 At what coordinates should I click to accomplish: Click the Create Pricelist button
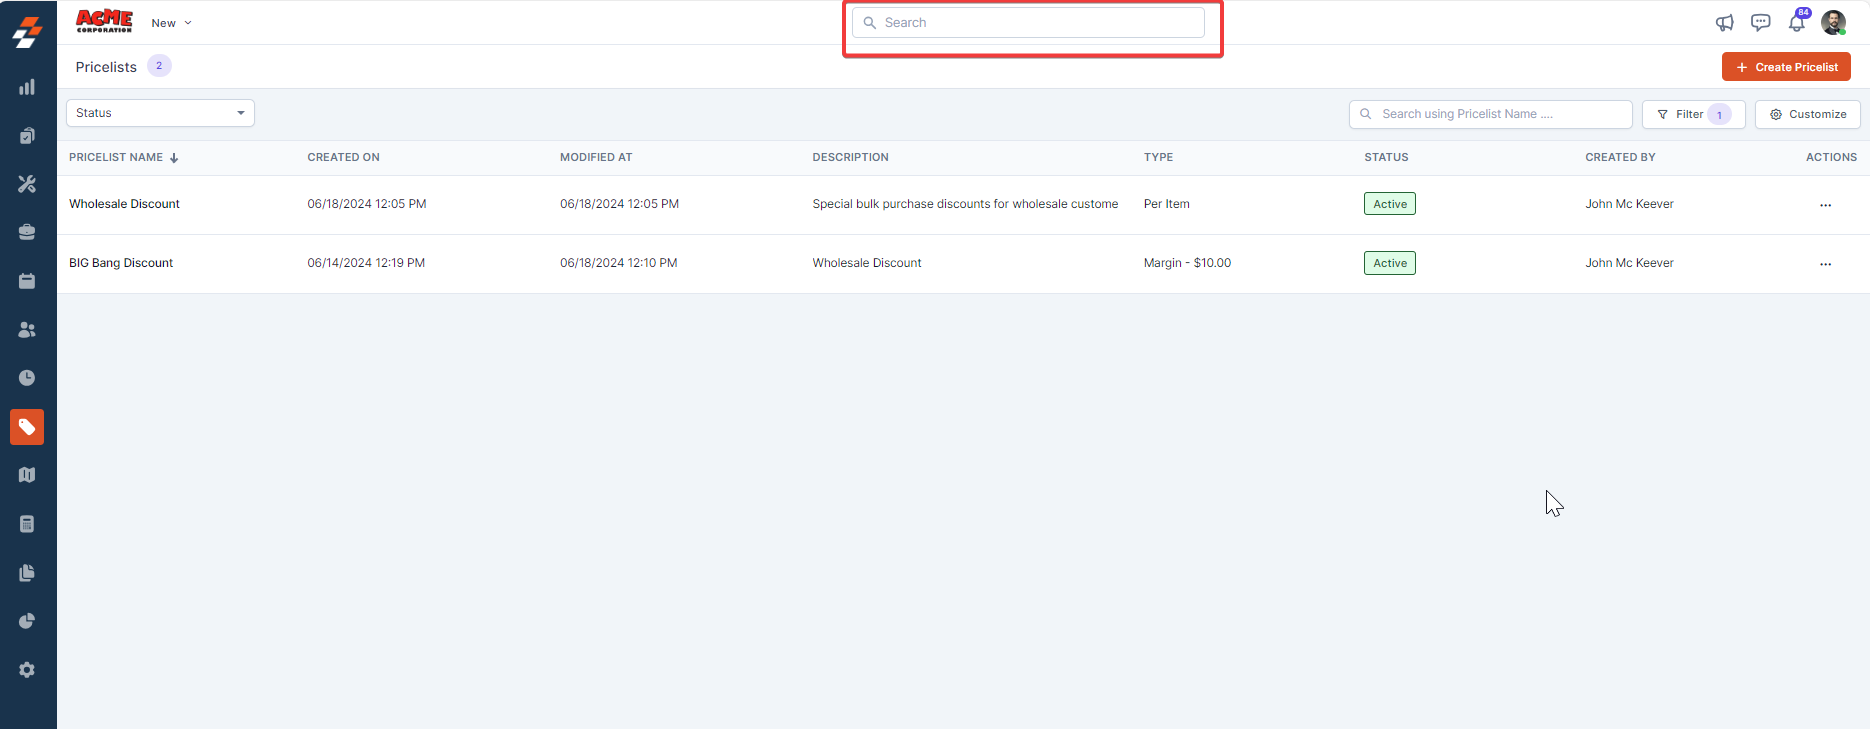click(x=1786, y=67)
